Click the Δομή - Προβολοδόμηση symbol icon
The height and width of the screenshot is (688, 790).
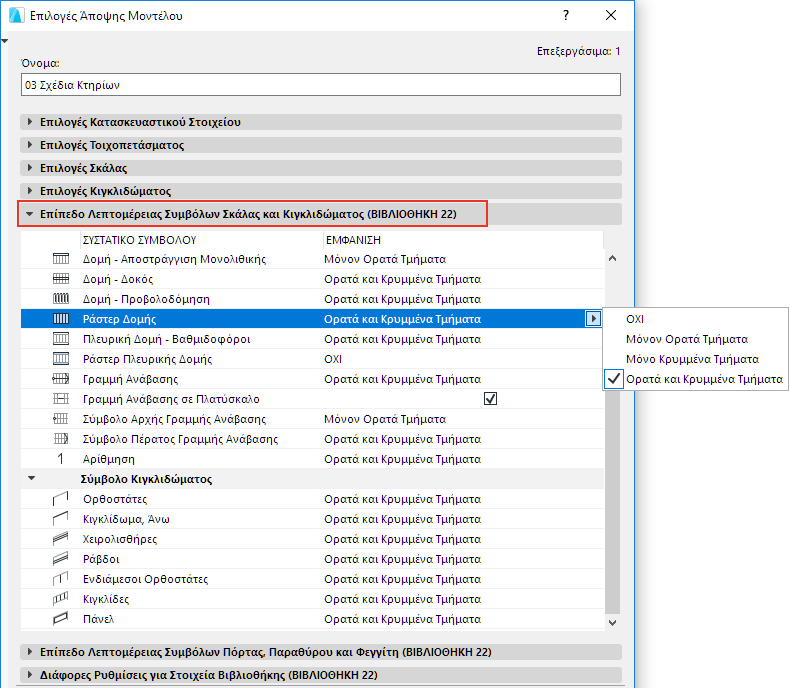coord(61,299)
